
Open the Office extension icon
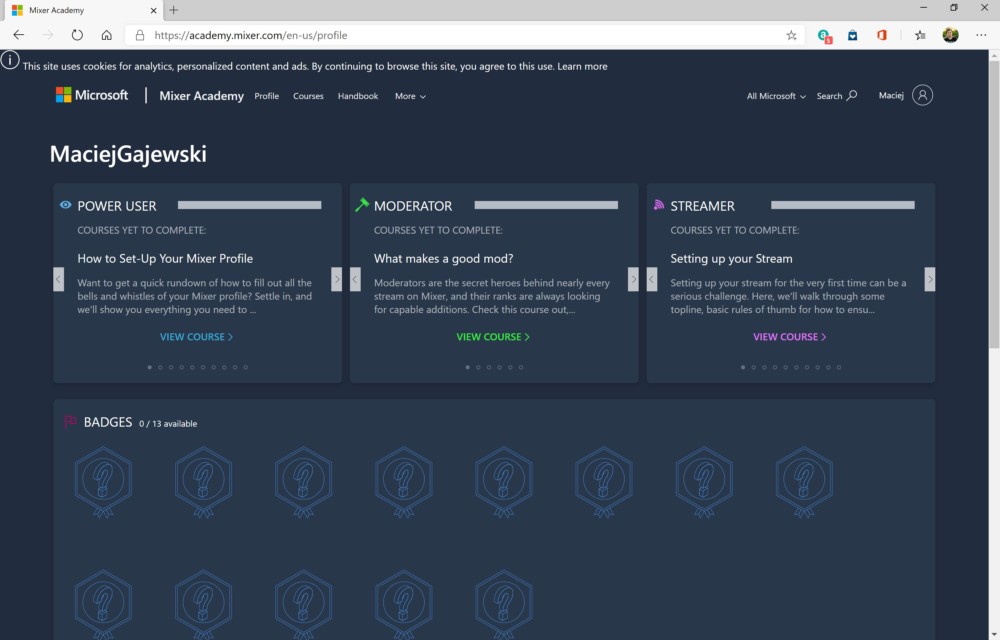coord(882,35)
